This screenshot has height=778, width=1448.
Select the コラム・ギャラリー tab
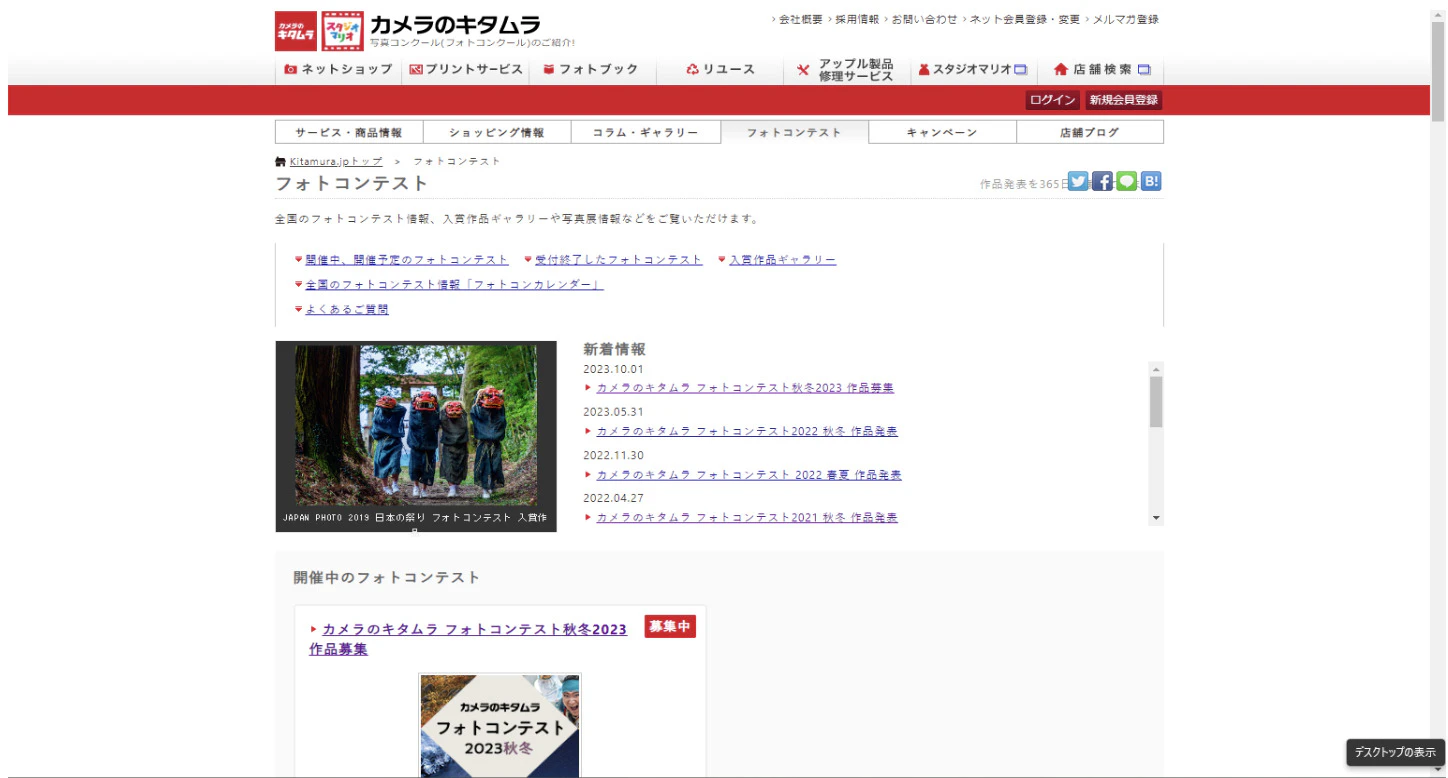pyautogui.click(x=645, y=132)
